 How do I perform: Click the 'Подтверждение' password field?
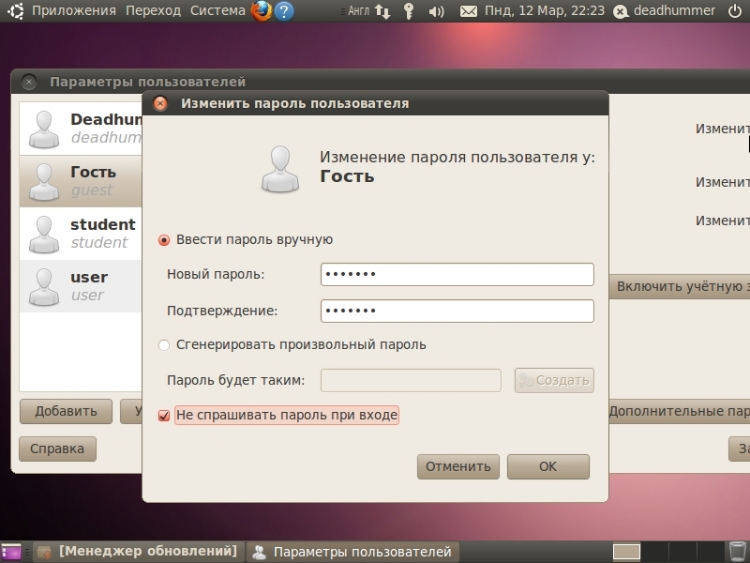457,311
